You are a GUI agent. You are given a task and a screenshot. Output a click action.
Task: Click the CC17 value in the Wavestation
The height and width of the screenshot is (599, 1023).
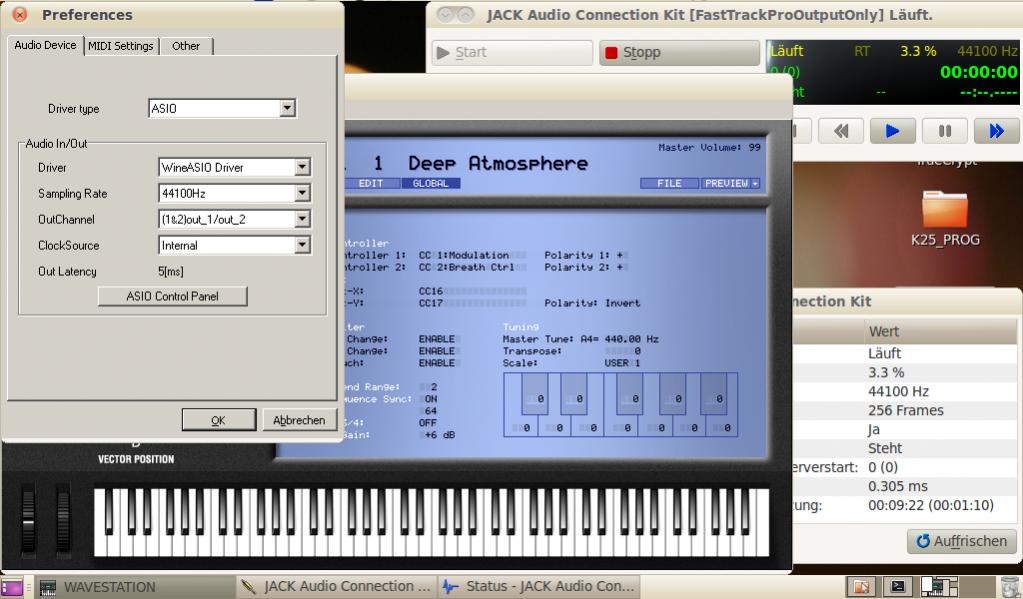pos(431,303)
